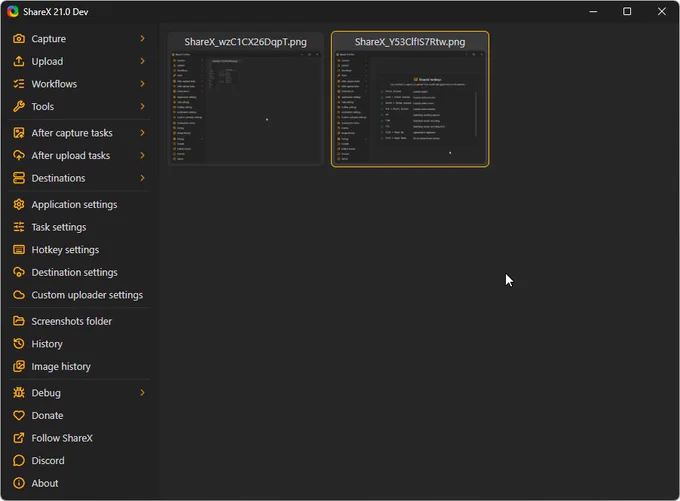Viewport: 680px width, 501px height.
Task: Select the ShareX_Y53ClfIS7Rtw.png thumbnail image
Action: coord(410,107)
